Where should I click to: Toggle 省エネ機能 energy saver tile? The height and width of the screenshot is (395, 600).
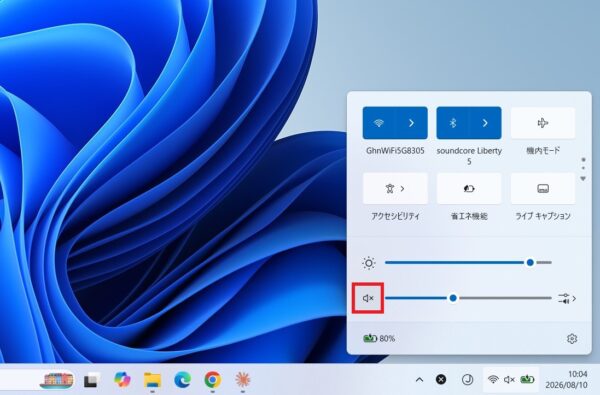click(469, 188)
